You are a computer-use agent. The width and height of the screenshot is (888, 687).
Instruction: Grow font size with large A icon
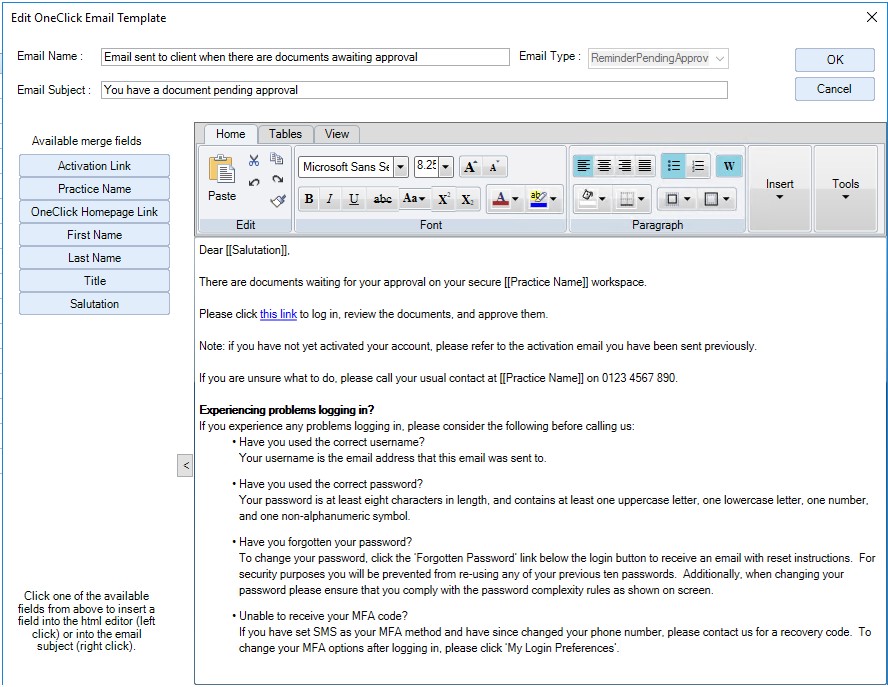pos(471,167)
